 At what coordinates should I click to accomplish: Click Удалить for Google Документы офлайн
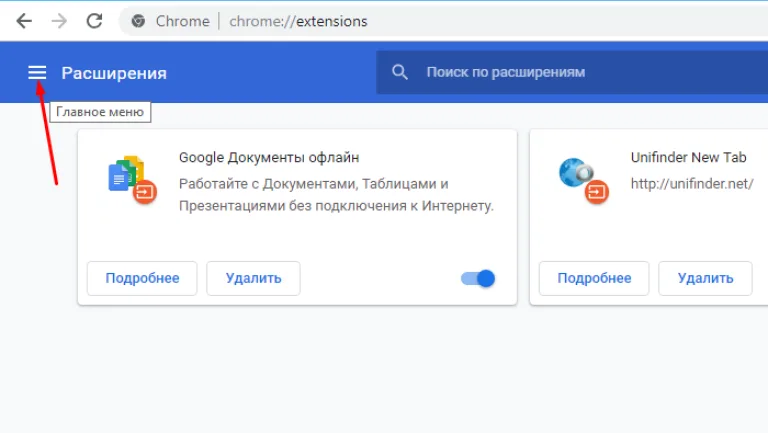[253, 278]
